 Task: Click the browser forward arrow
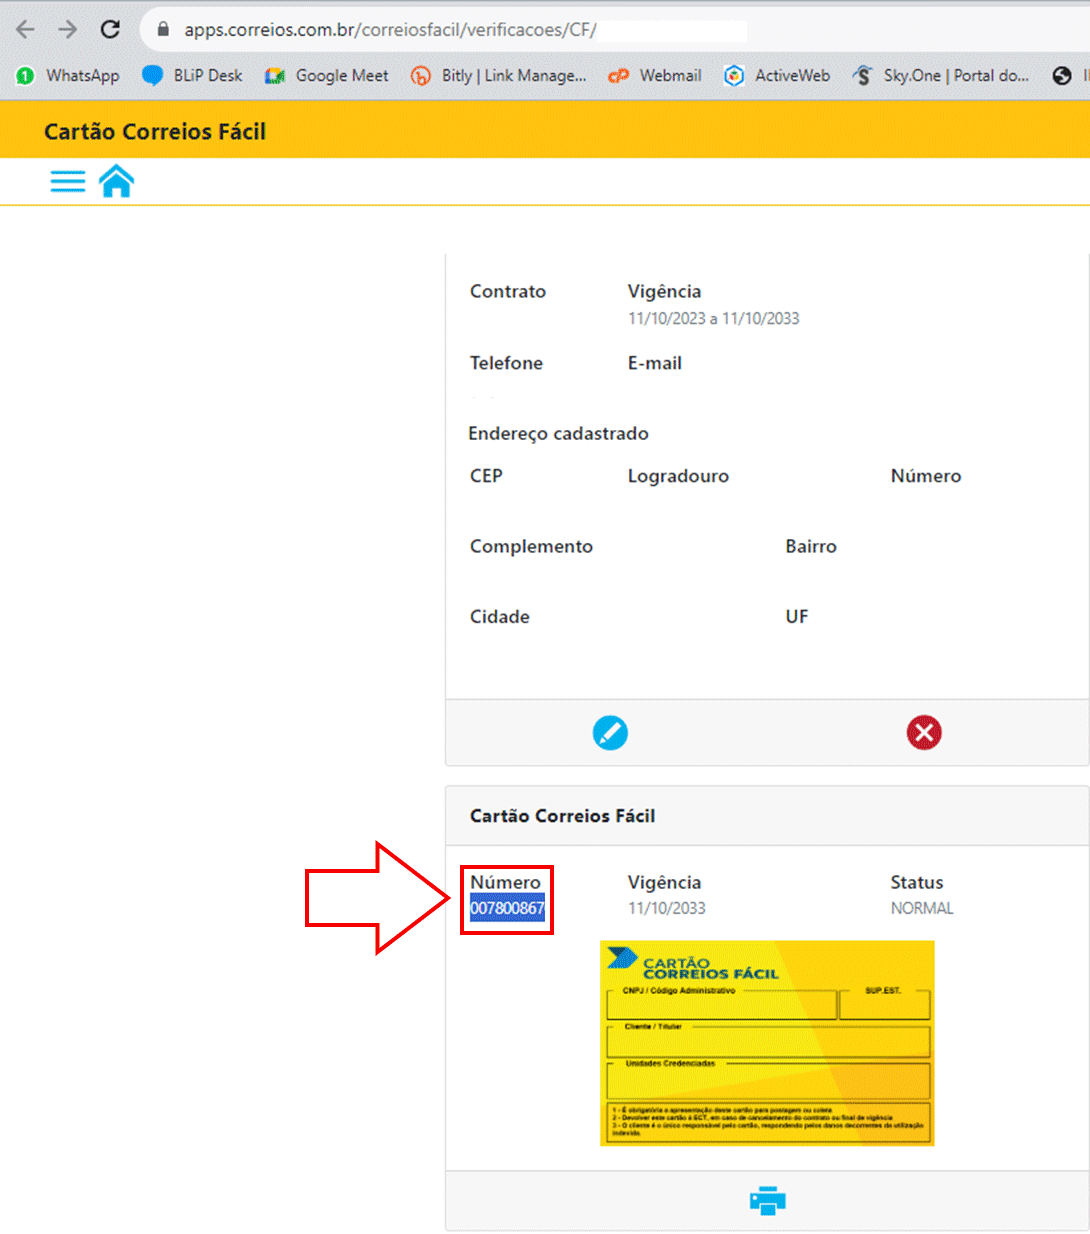tap(68, 29)
